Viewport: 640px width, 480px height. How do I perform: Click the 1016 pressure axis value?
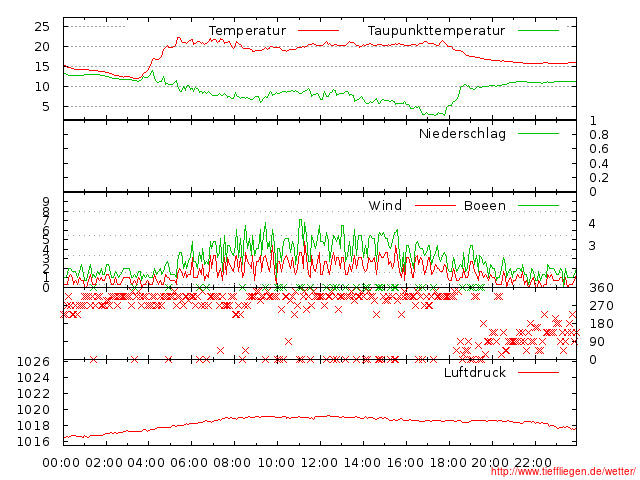coord(33,442)
